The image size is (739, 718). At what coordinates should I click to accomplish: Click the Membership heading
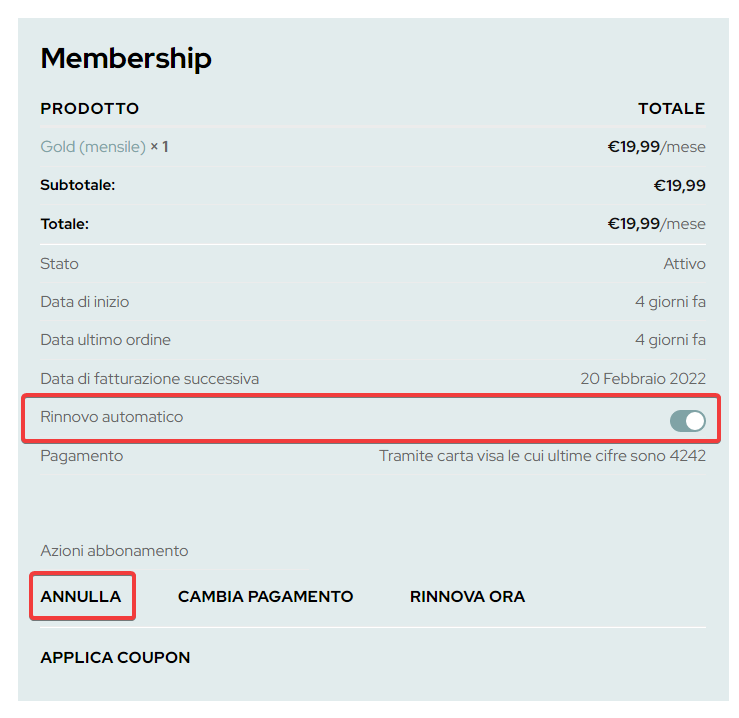126,59
